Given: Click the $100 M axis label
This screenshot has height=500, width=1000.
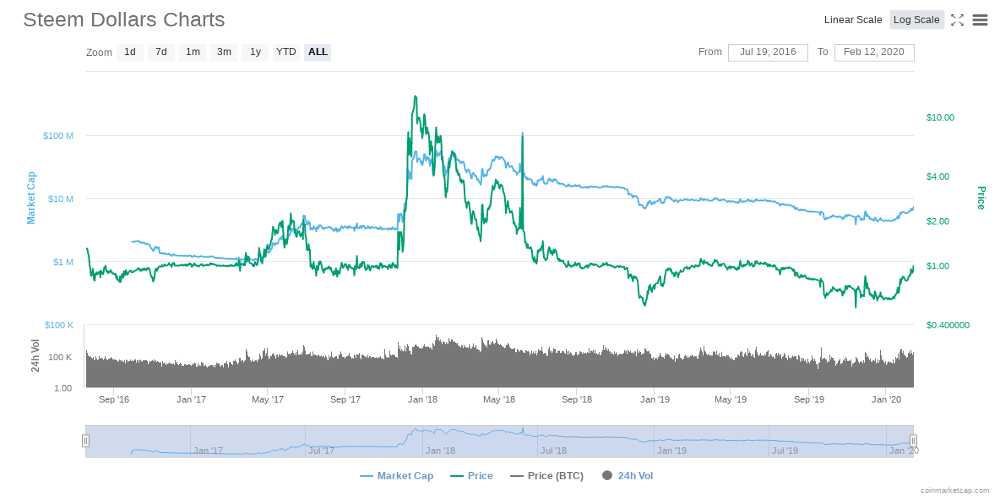Looking at the screenshot, I should click(57, 136).
